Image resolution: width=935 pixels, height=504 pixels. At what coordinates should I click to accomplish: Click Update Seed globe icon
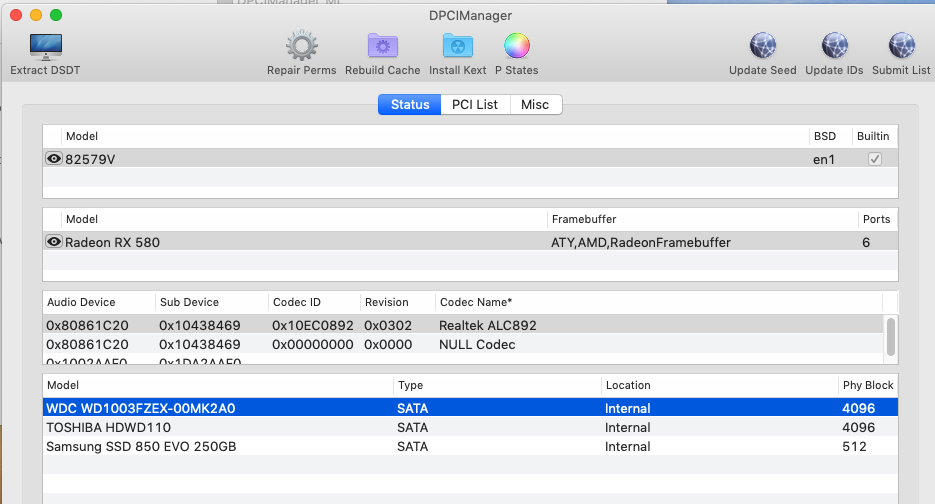(763, 46)
